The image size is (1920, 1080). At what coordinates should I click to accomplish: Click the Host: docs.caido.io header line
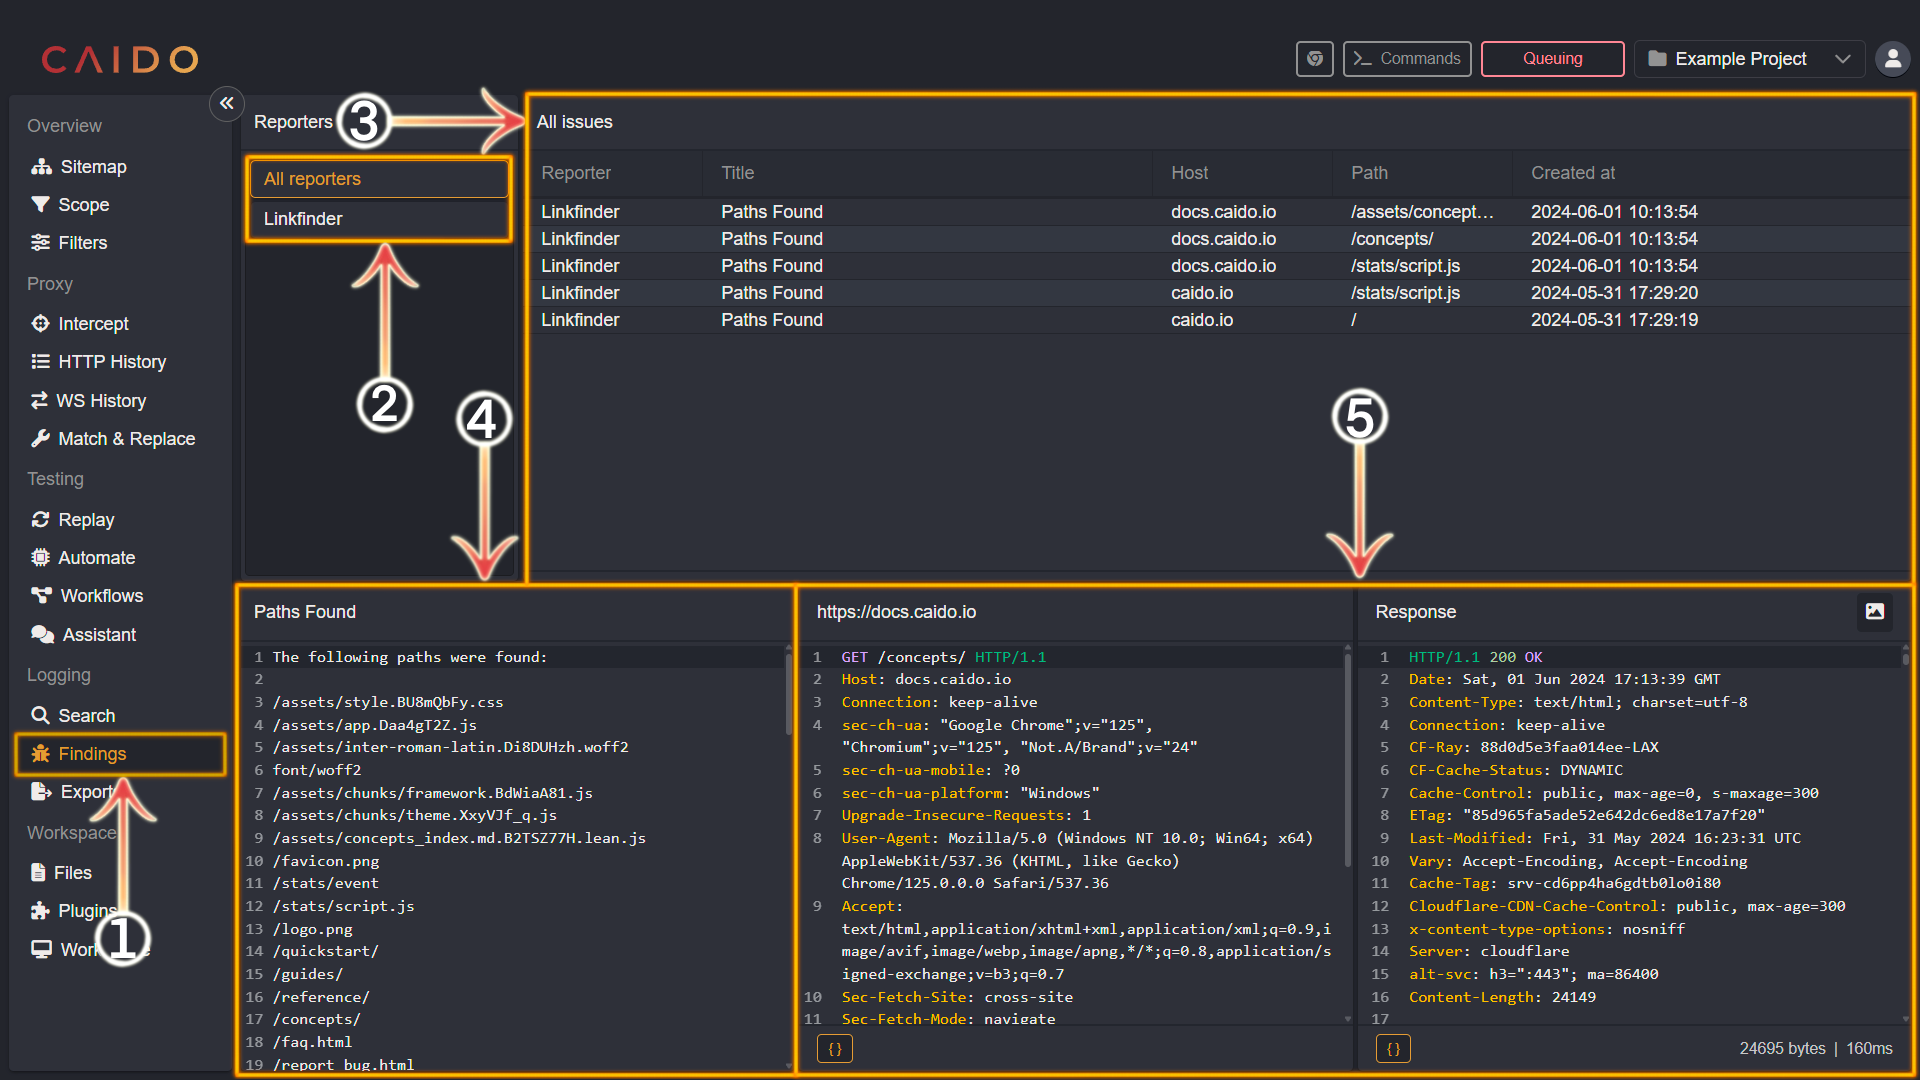click(926, 679)
